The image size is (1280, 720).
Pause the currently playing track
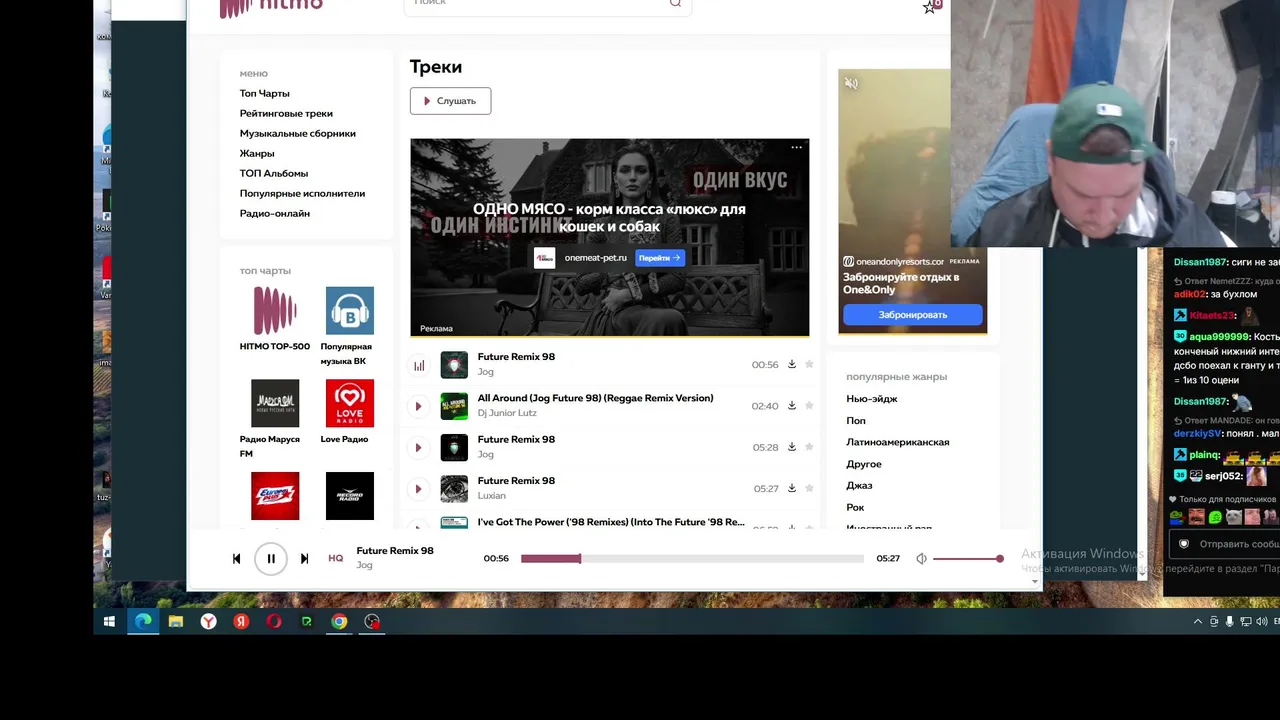(271, 559)
